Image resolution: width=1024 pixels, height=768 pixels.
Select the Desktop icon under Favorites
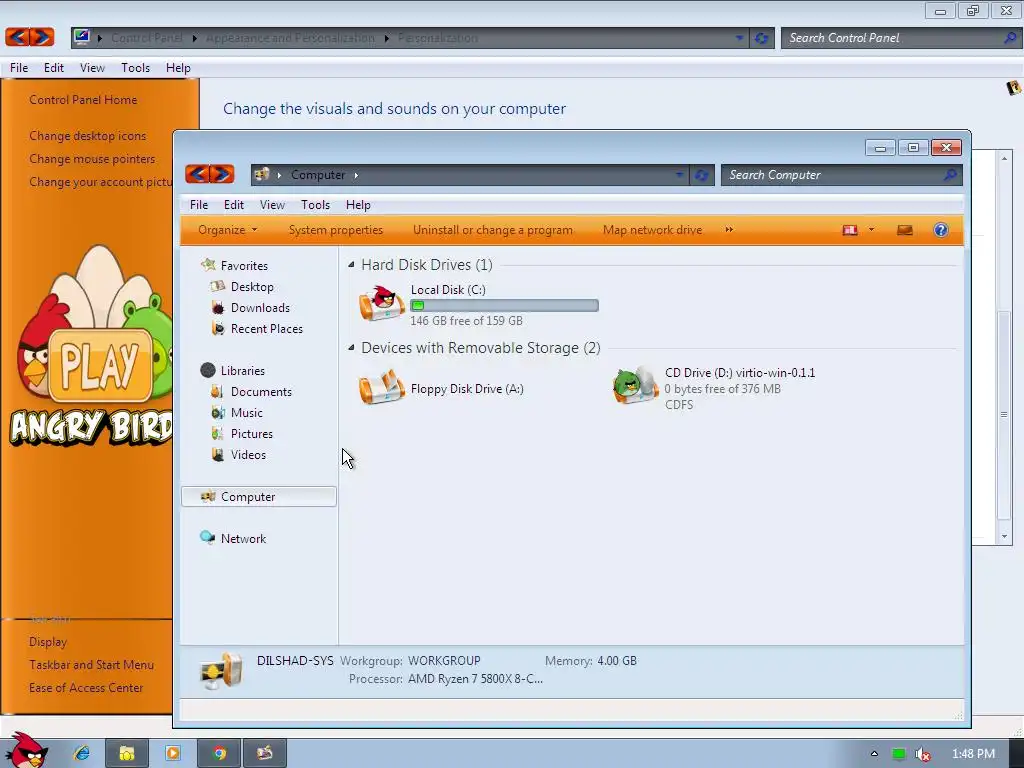217,287
